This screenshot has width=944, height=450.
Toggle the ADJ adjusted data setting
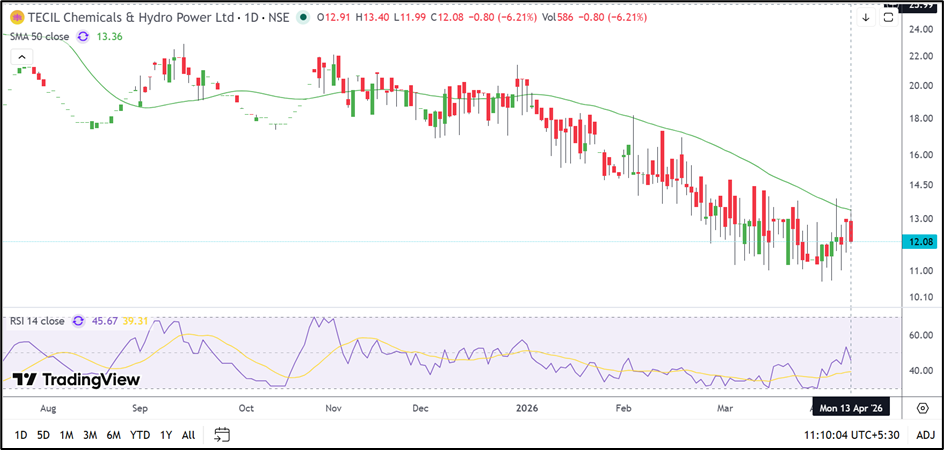[x=925, y=434]
